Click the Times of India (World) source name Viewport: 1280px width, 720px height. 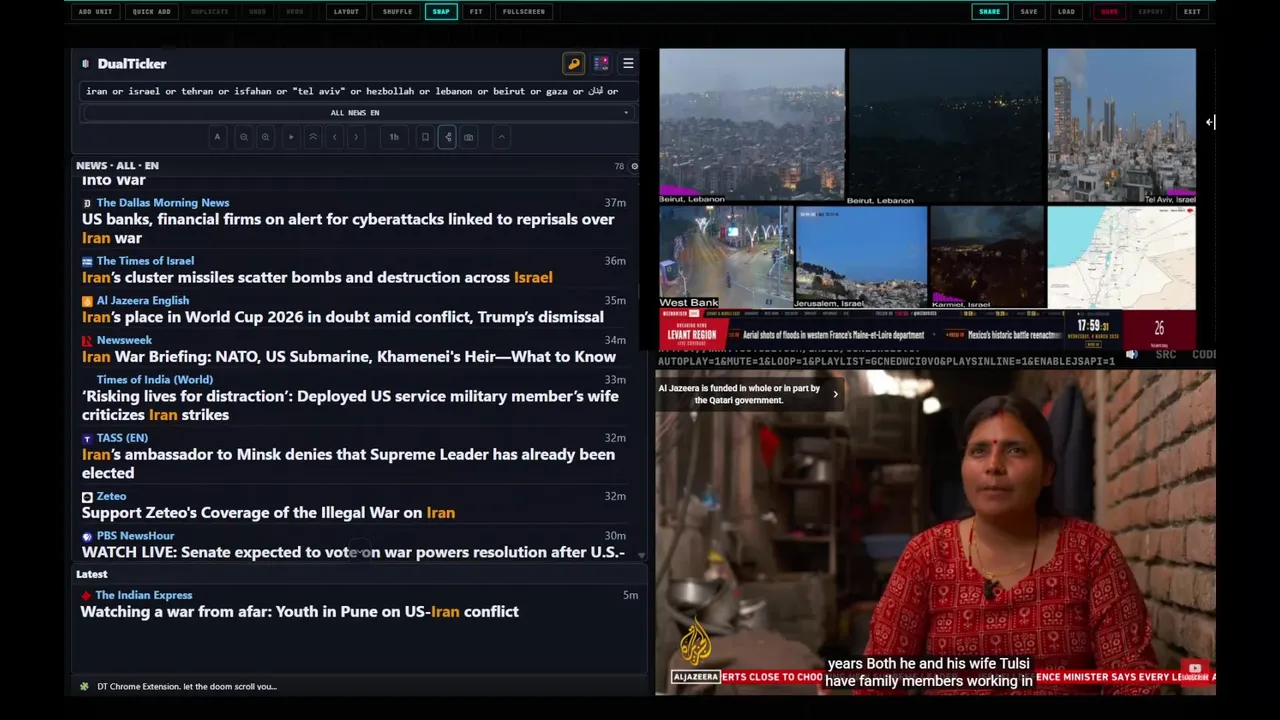[155, 380]
